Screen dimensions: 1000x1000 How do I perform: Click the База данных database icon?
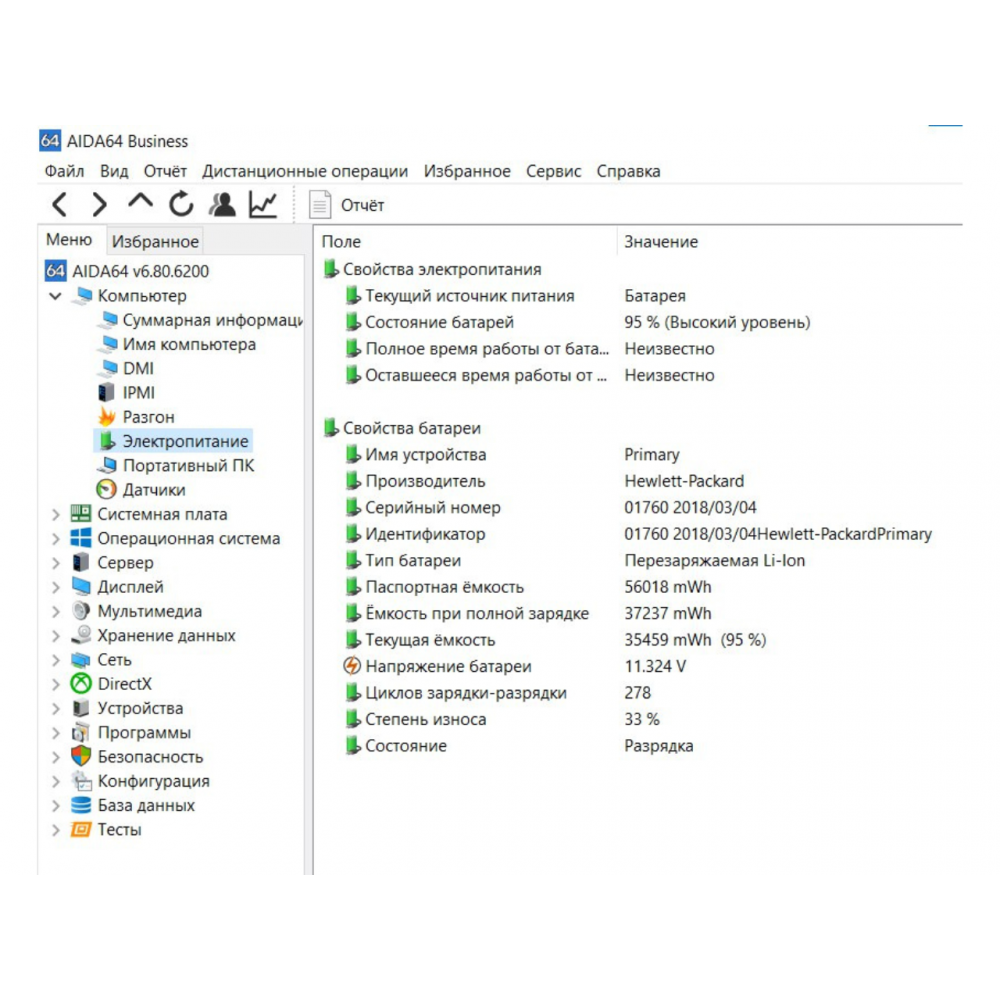click(x=81, y=805)
